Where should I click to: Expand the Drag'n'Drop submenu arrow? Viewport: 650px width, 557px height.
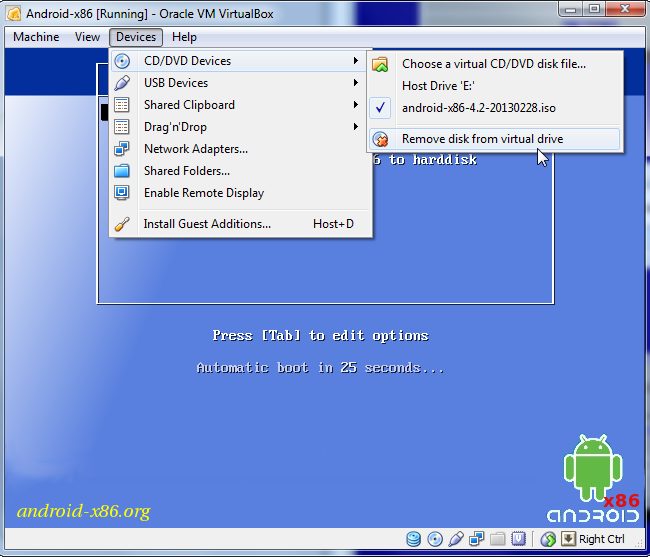[x=356, y=126]
